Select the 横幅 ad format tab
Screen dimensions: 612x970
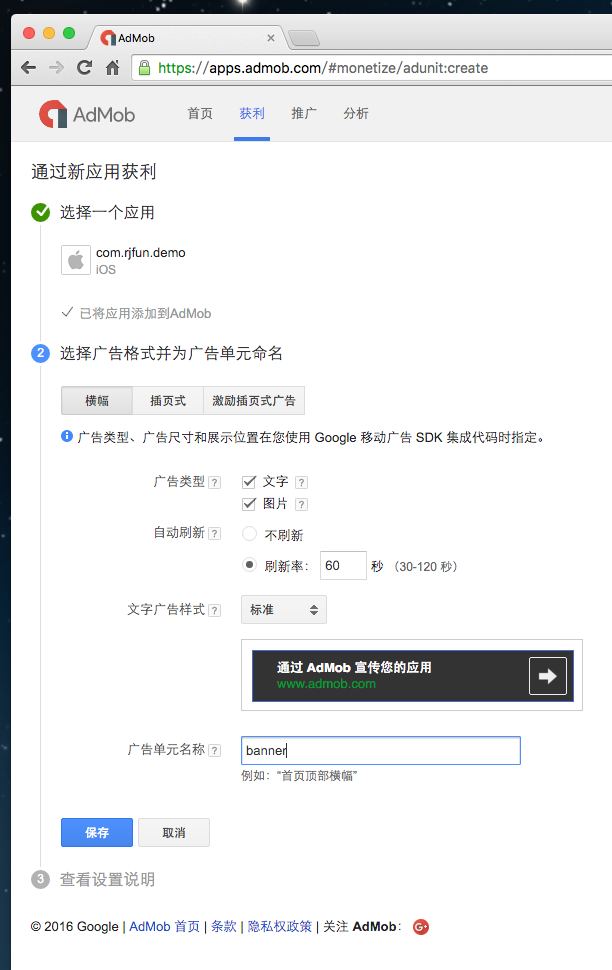coord(97,401)
